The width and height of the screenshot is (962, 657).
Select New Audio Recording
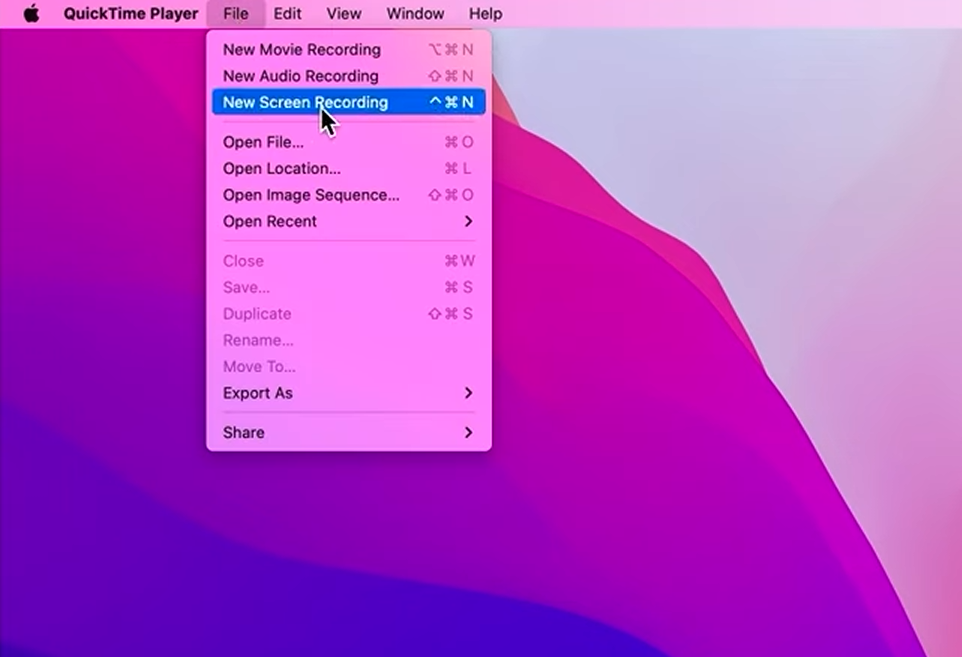pos(300,75)
